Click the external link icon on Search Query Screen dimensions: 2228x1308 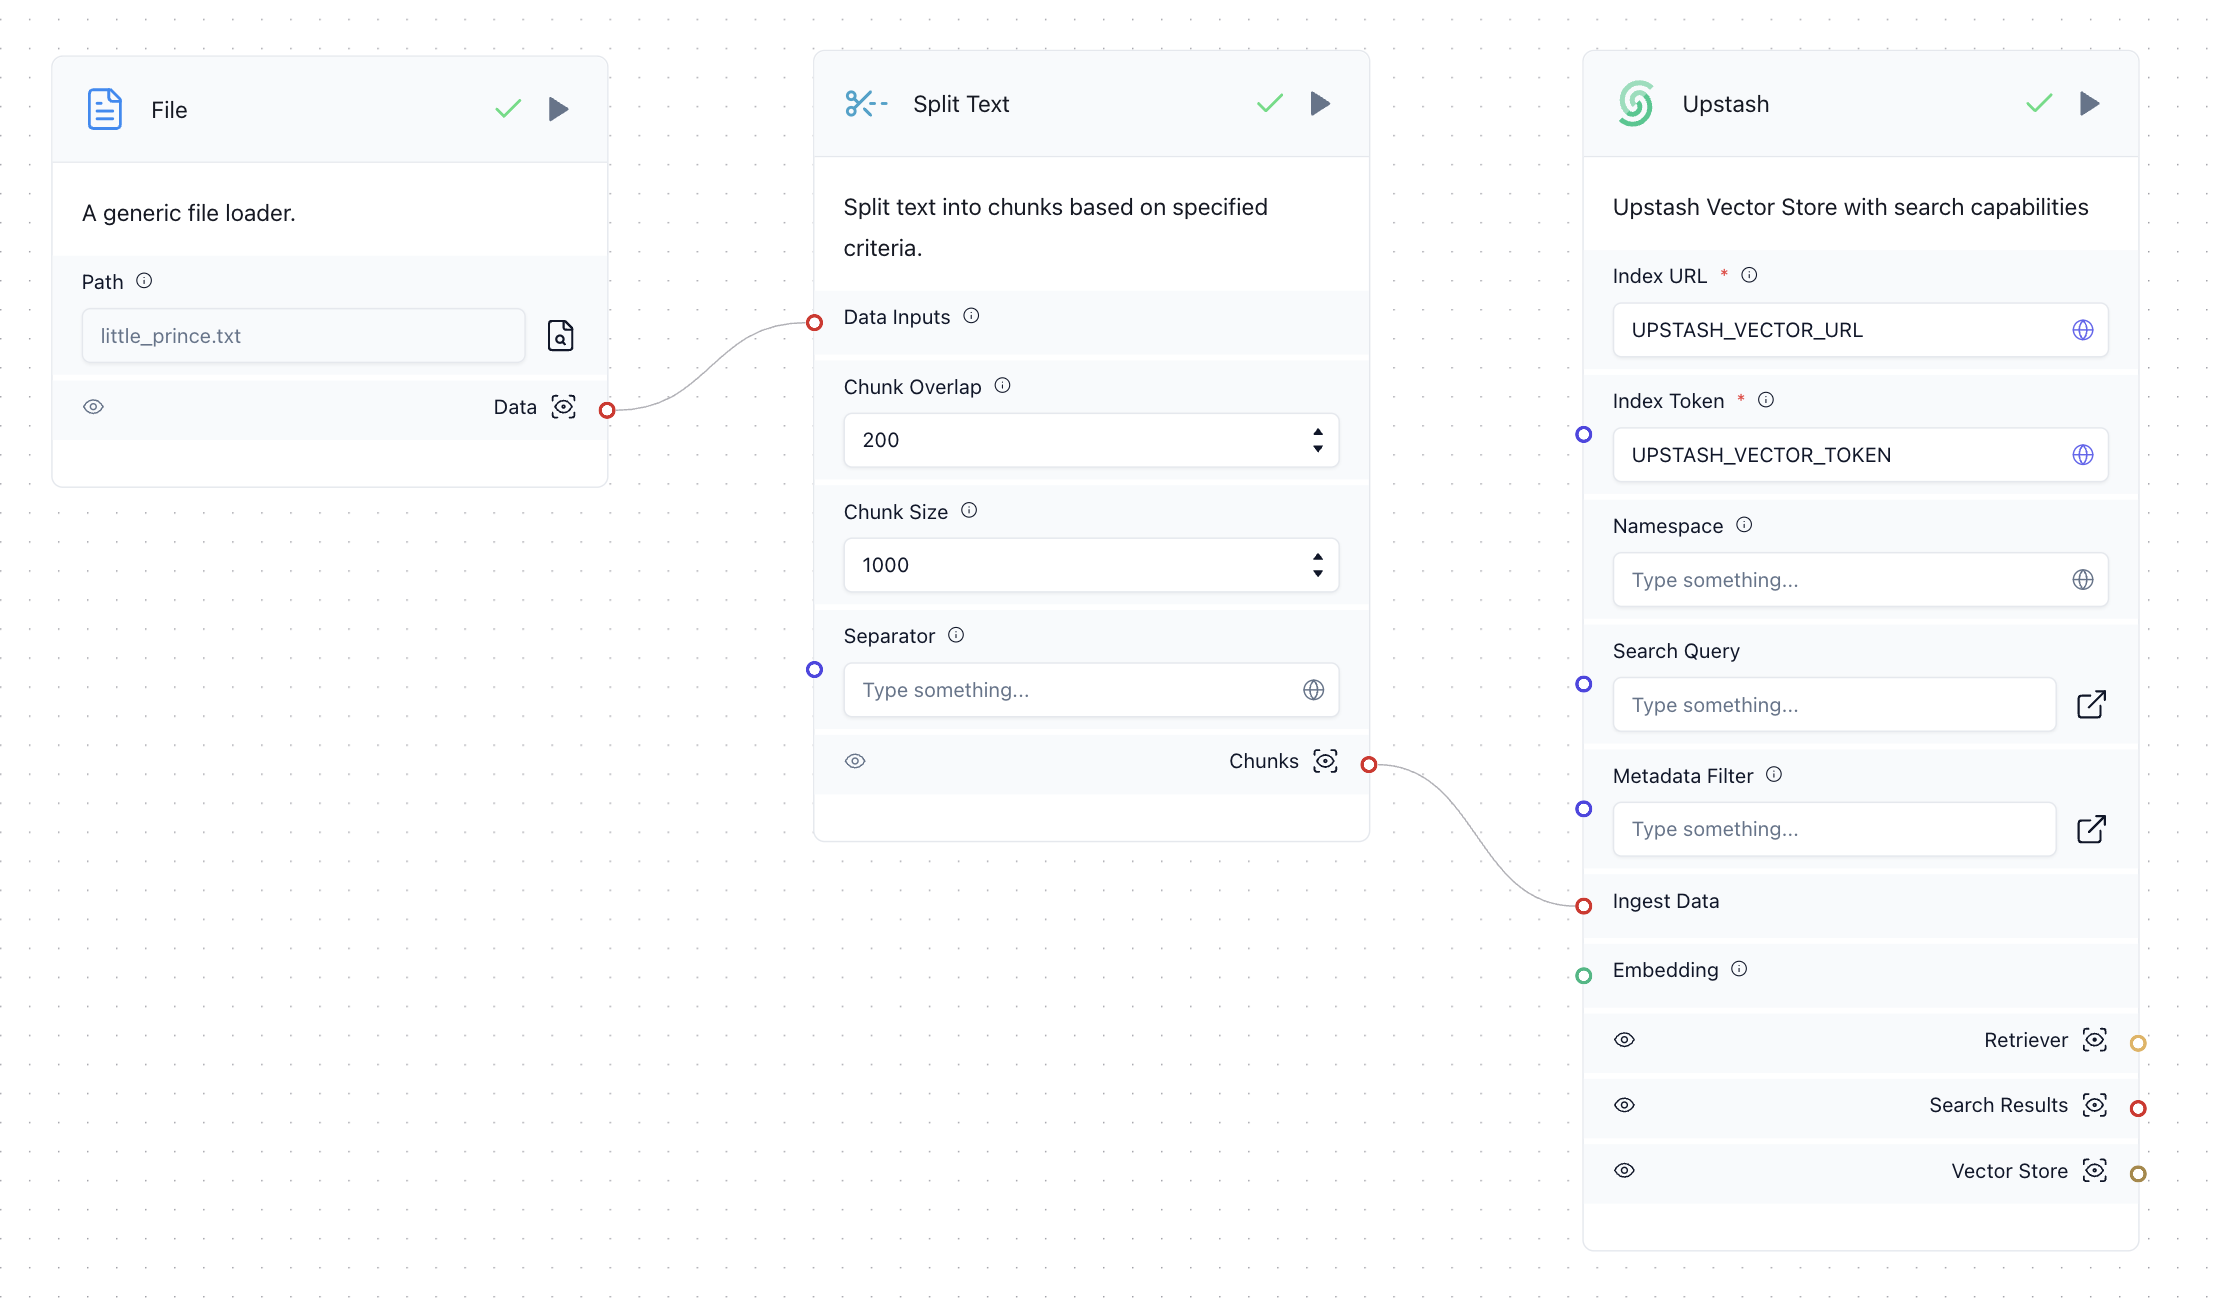click(2093, 704)
